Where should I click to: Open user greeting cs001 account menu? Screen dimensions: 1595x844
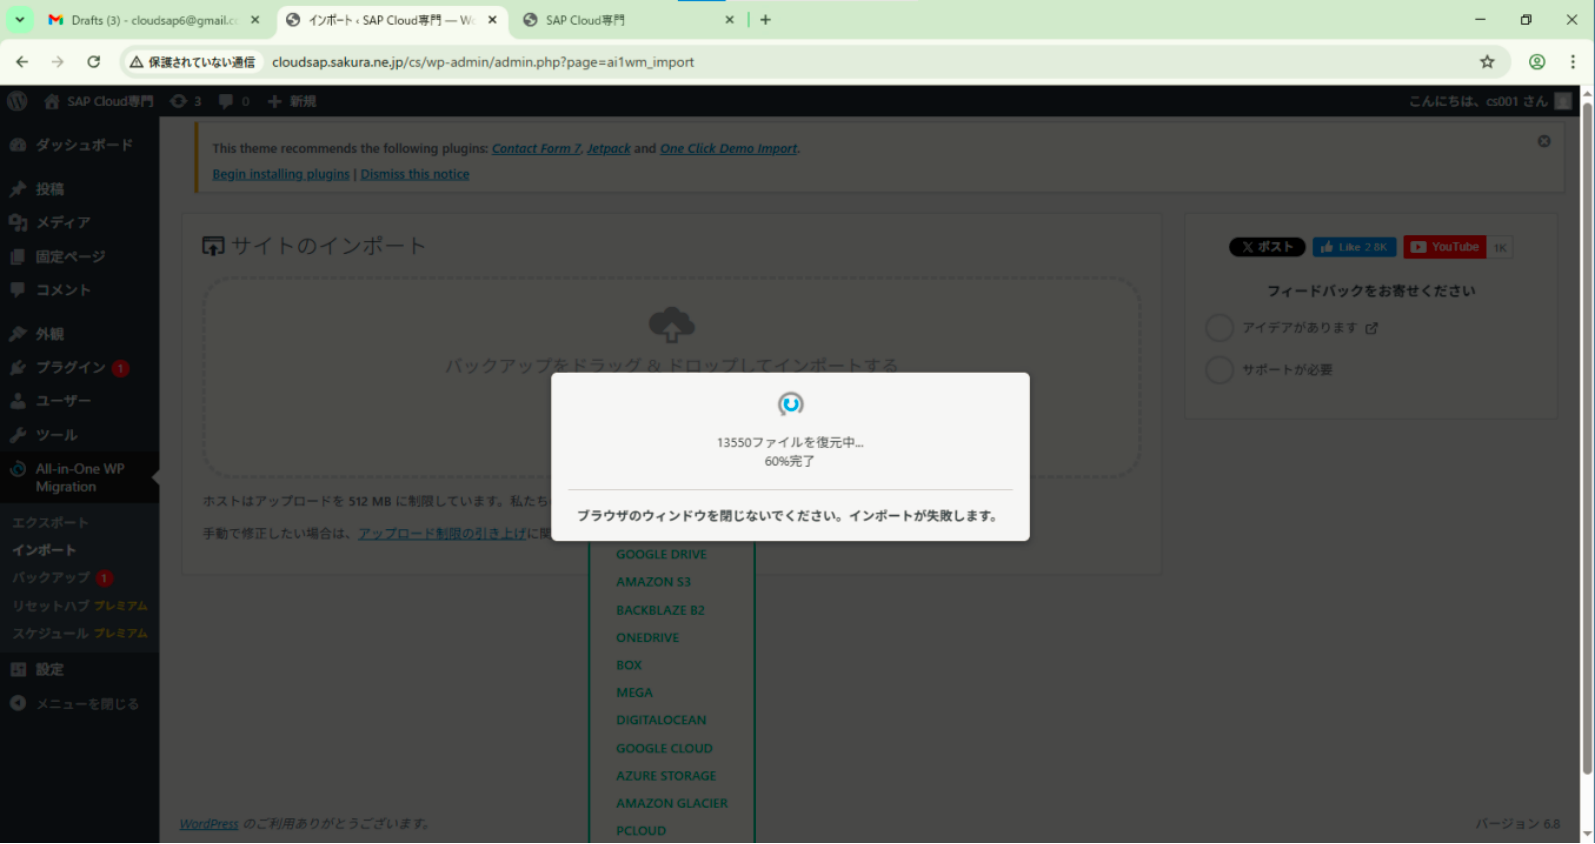coord(1490,101)
